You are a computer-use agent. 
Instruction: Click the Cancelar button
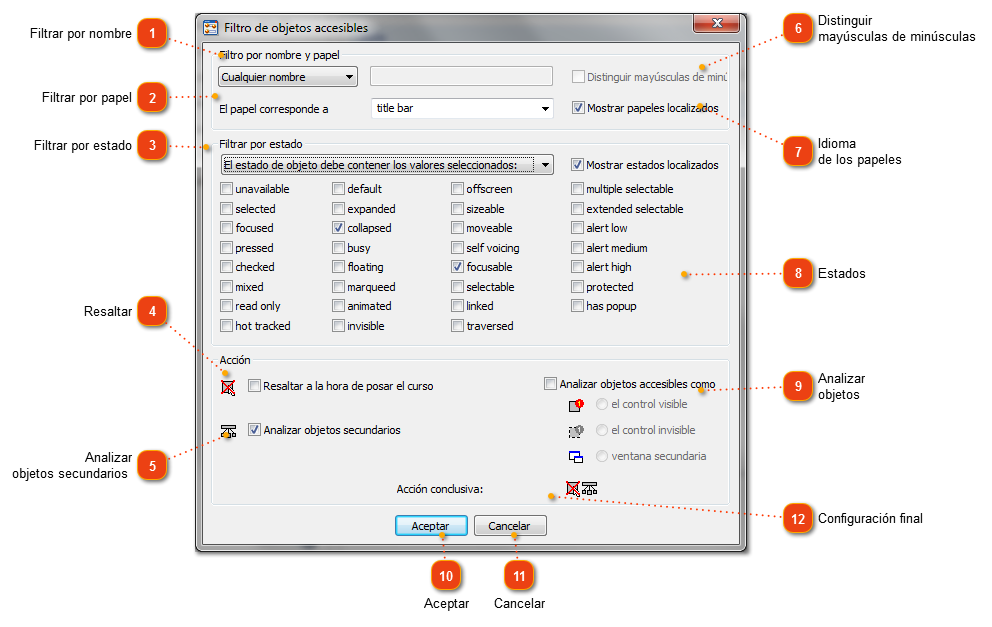pyautogui.click(x=509, y=526)
